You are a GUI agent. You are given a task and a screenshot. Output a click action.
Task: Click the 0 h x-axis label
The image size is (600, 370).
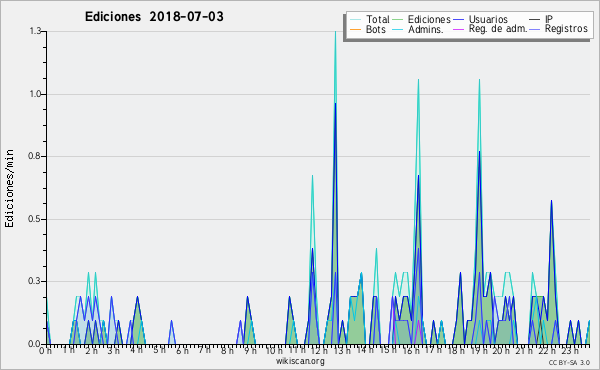pos(46,350)
